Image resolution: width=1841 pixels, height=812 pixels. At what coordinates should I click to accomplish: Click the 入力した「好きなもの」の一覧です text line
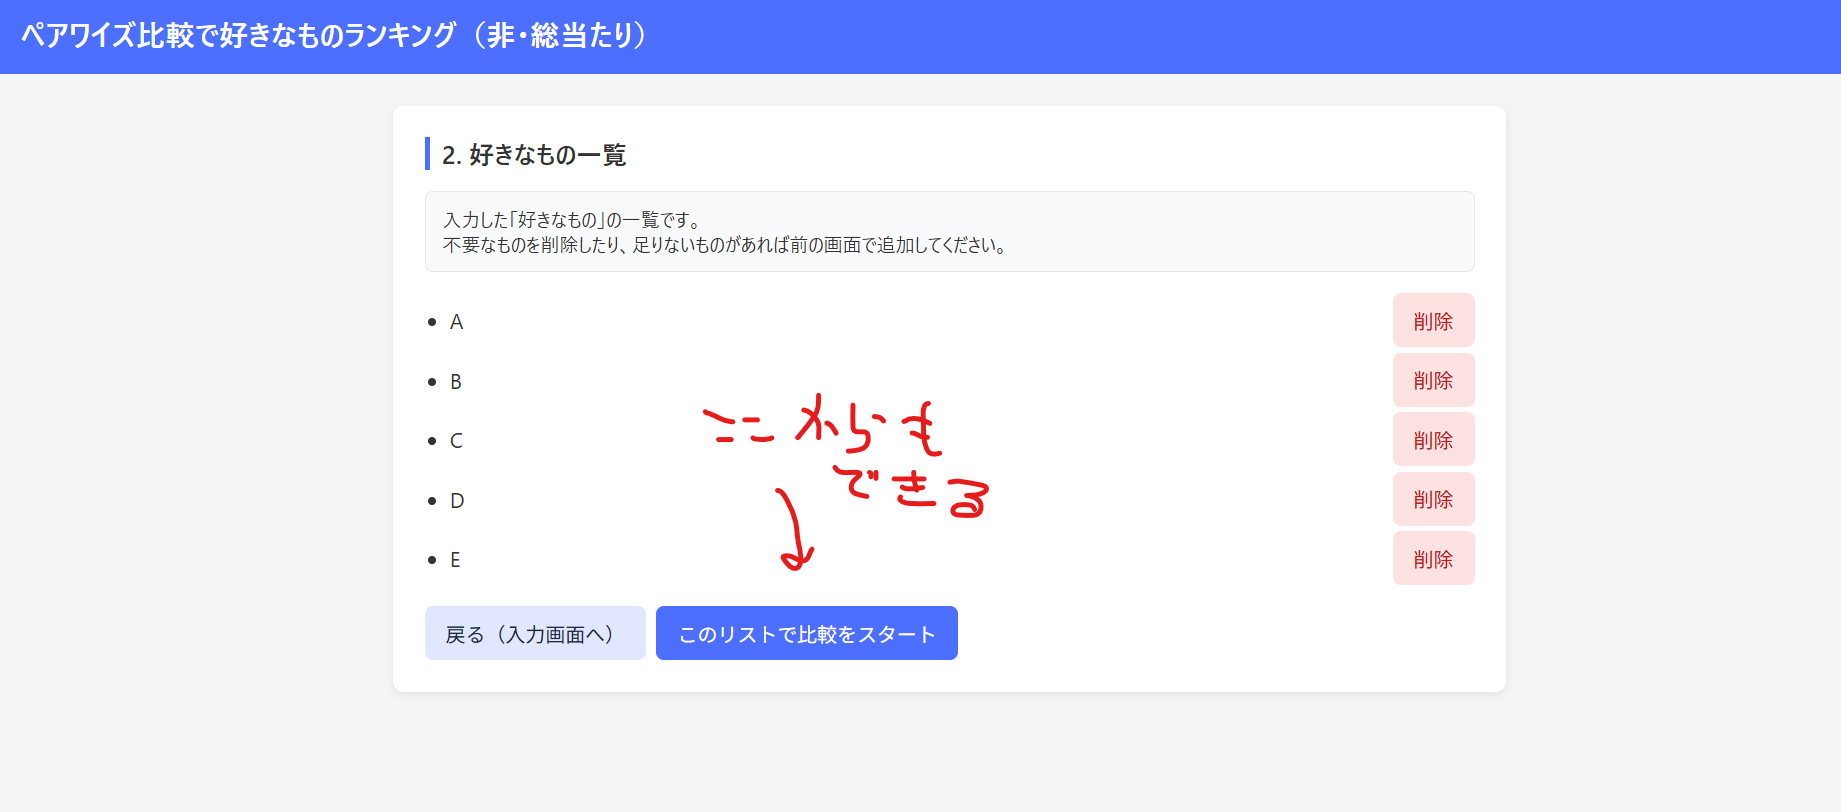point(572,220)
